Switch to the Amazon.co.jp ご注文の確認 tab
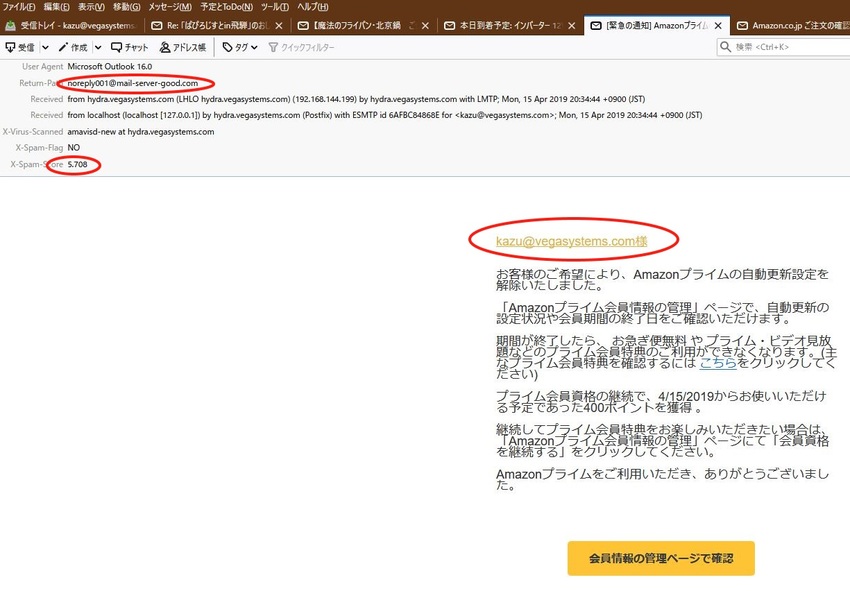 coord(793,25)
